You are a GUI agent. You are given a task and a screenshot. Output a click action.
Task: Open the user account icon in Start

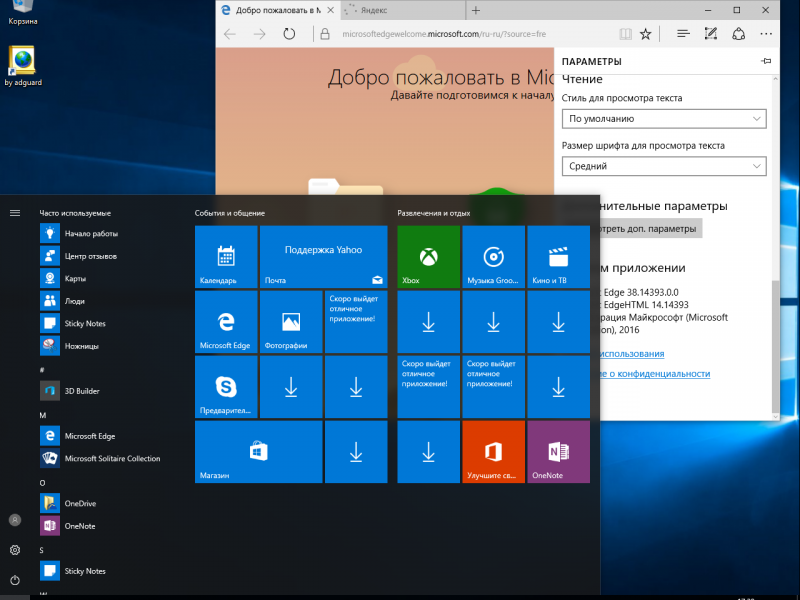click(x=15, y=520)
